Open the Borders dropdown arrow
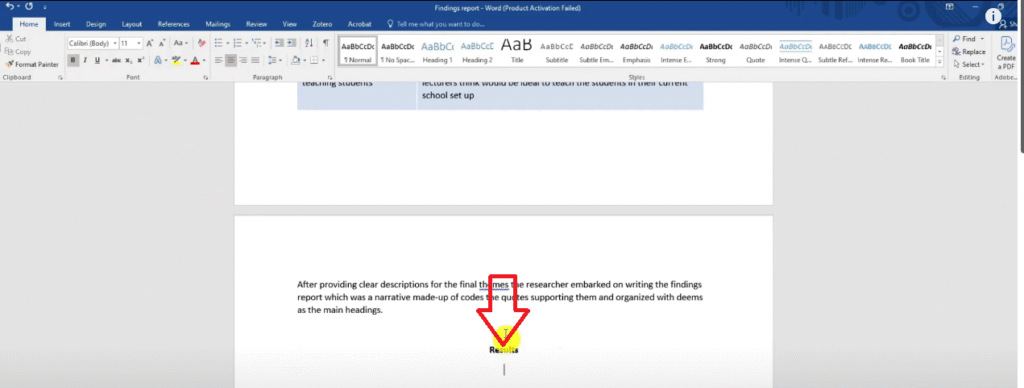 (323, 60)
